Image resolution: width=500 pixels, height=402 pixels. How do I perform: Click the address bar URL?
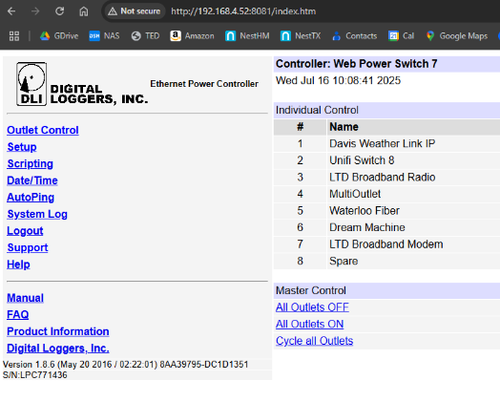point(243,11)
